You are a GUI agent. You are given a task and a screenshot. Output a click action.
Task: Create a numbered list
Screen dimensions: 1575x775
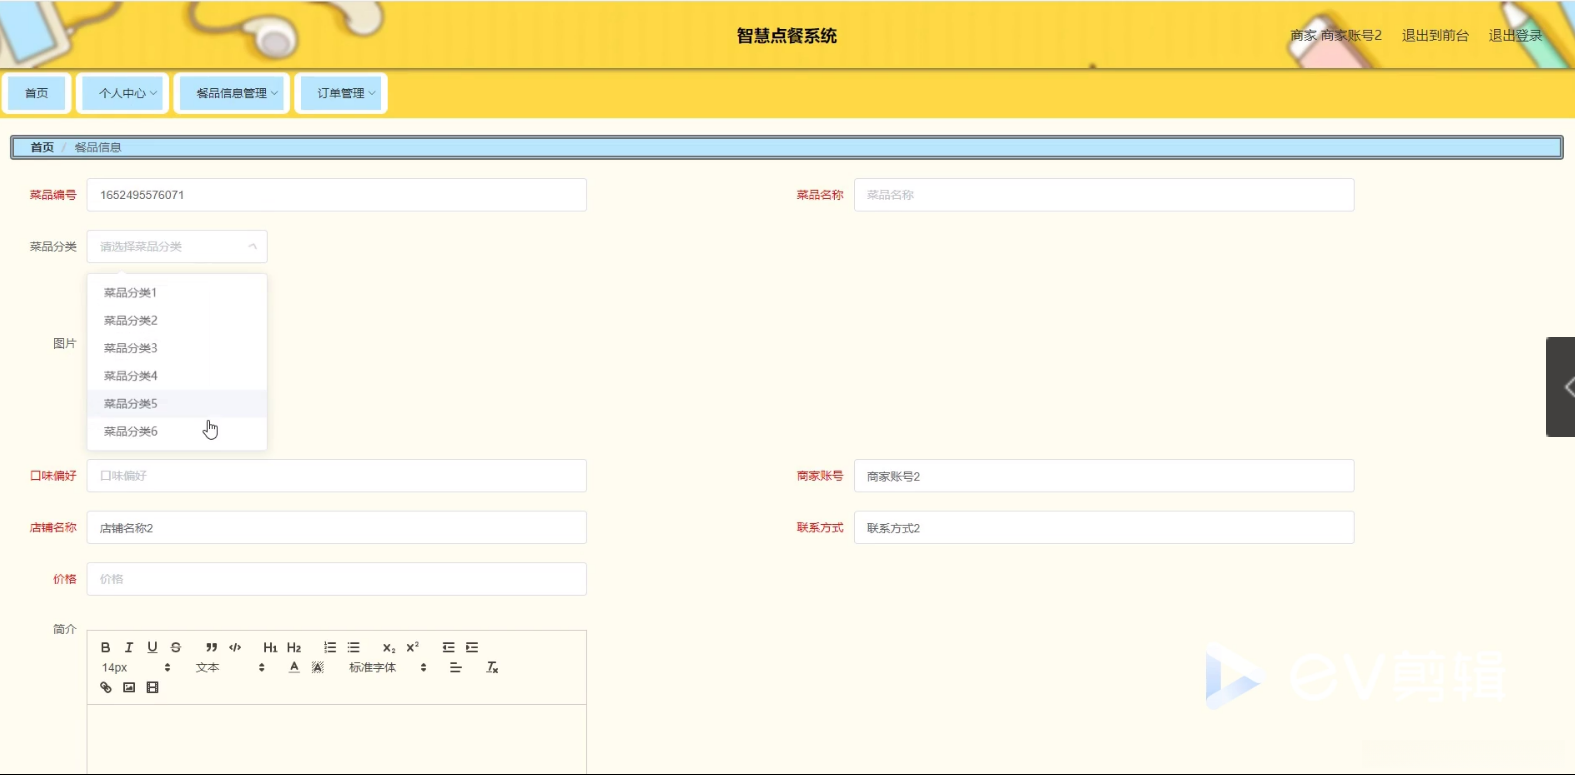tap(330, 647)
